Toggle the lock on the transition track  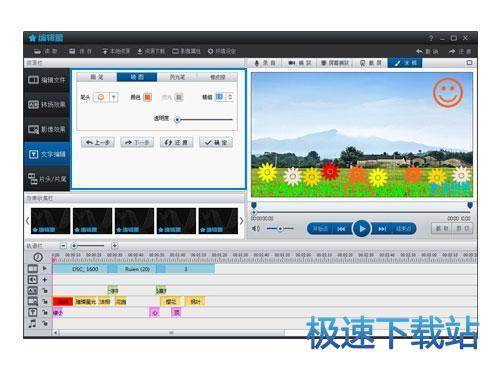click(45, 291)
